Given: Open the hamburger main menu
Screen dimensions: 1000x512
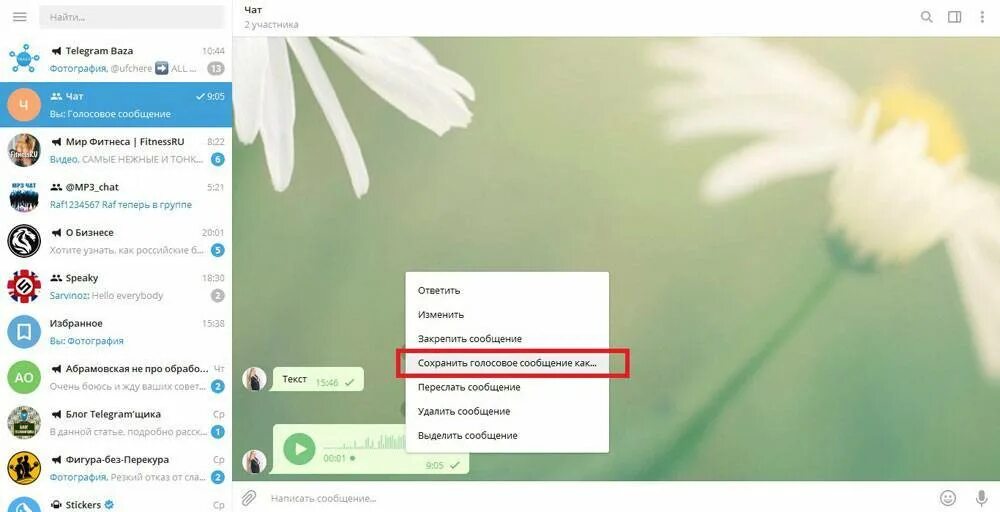Looking at the screenshot, I should [20, 17].
